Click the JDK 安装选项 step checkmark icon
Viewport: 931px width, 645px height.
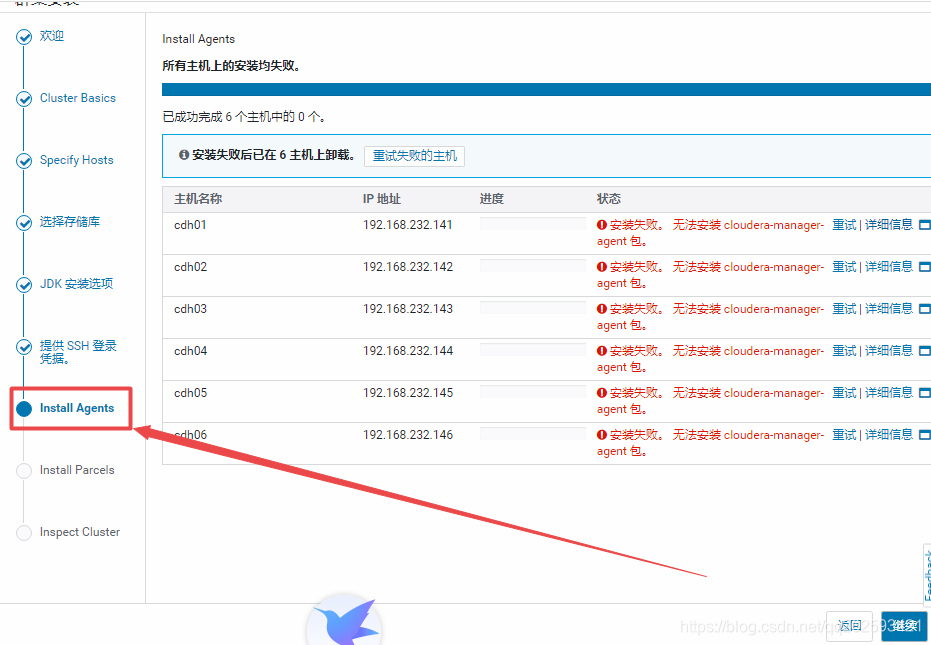[24, 285]
